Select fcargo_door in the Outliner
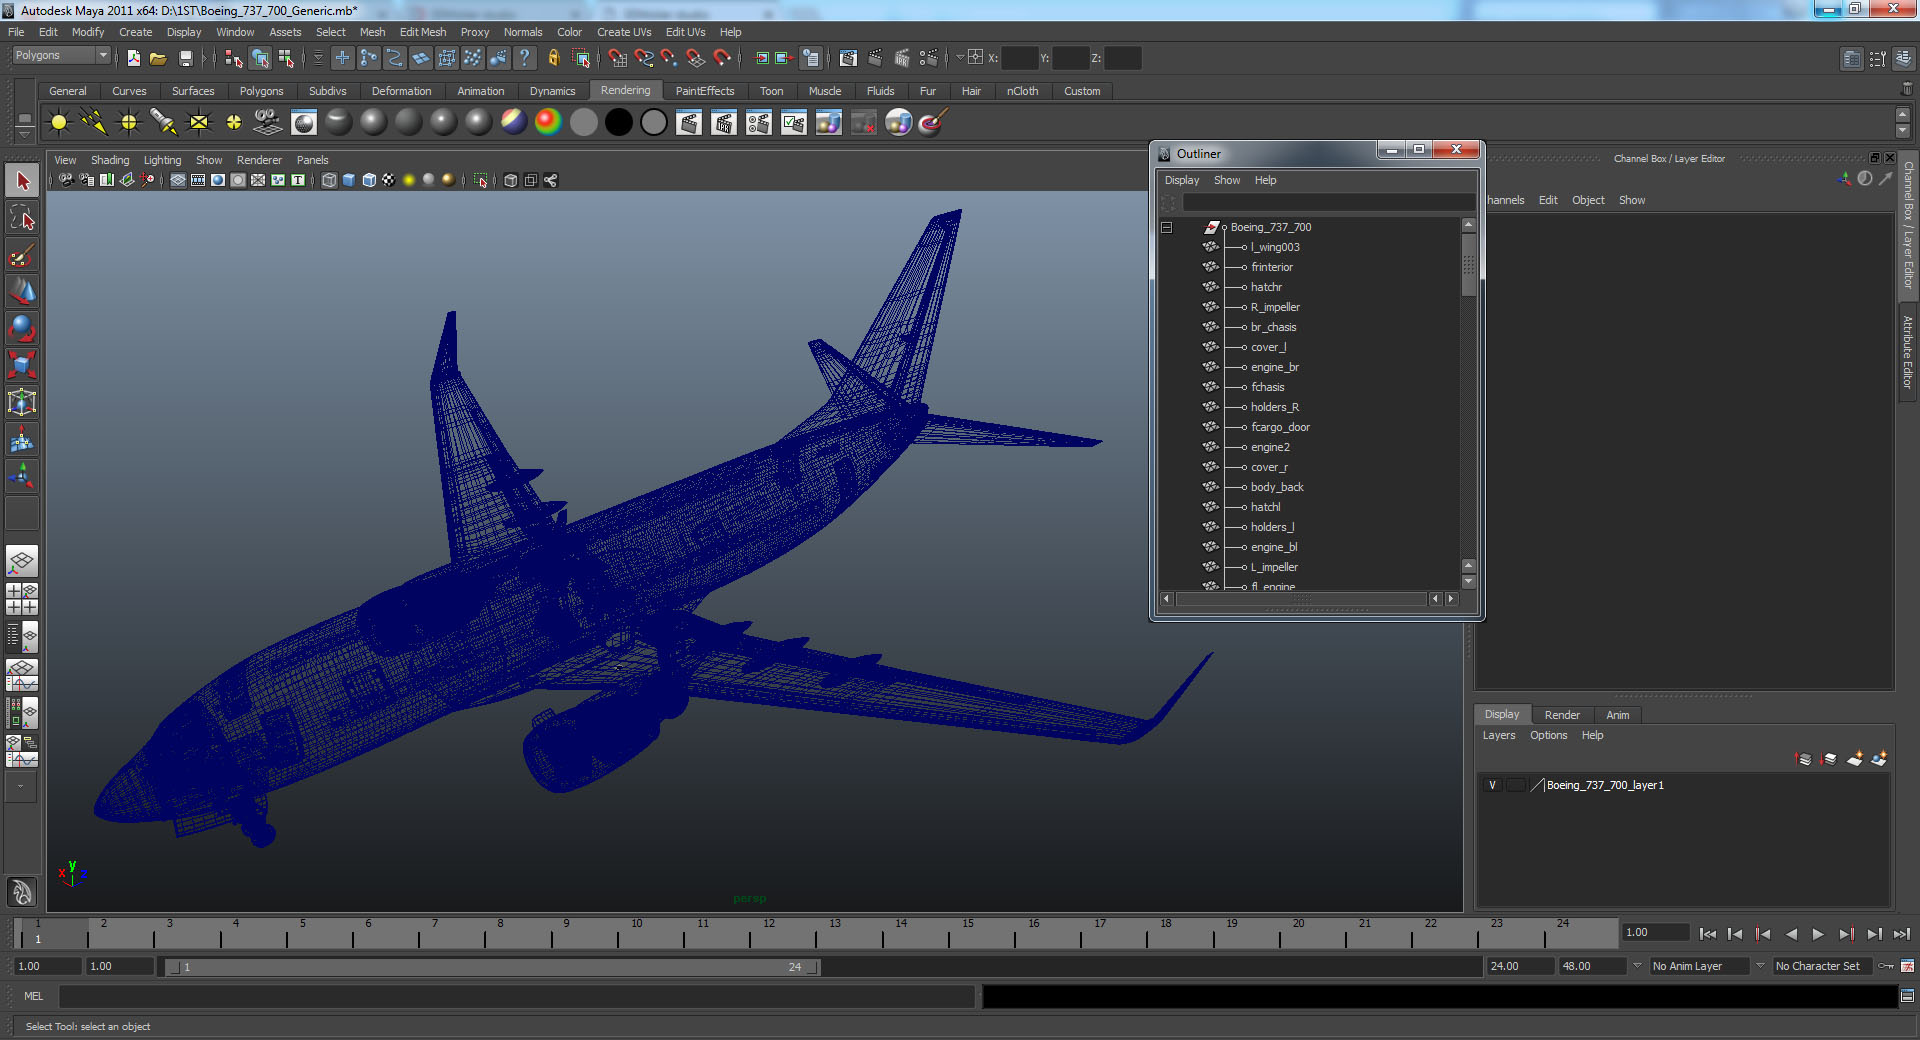The image size is (1920, 1040). click(x=1280, y=427)
